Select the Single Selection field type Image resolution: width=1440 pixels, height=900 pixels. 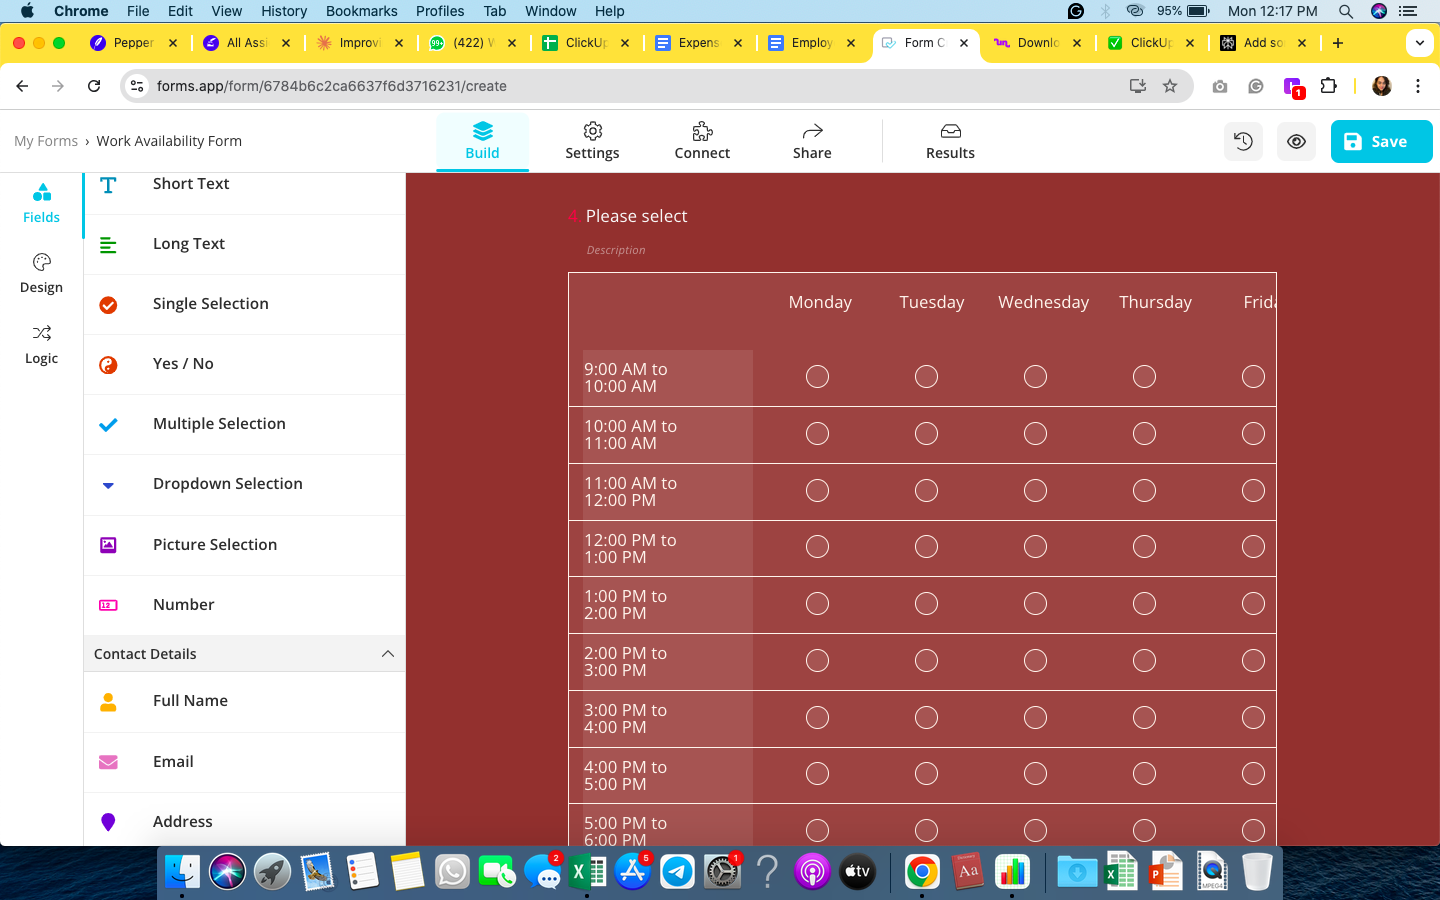pyautogui.click(x=210, y=303)
